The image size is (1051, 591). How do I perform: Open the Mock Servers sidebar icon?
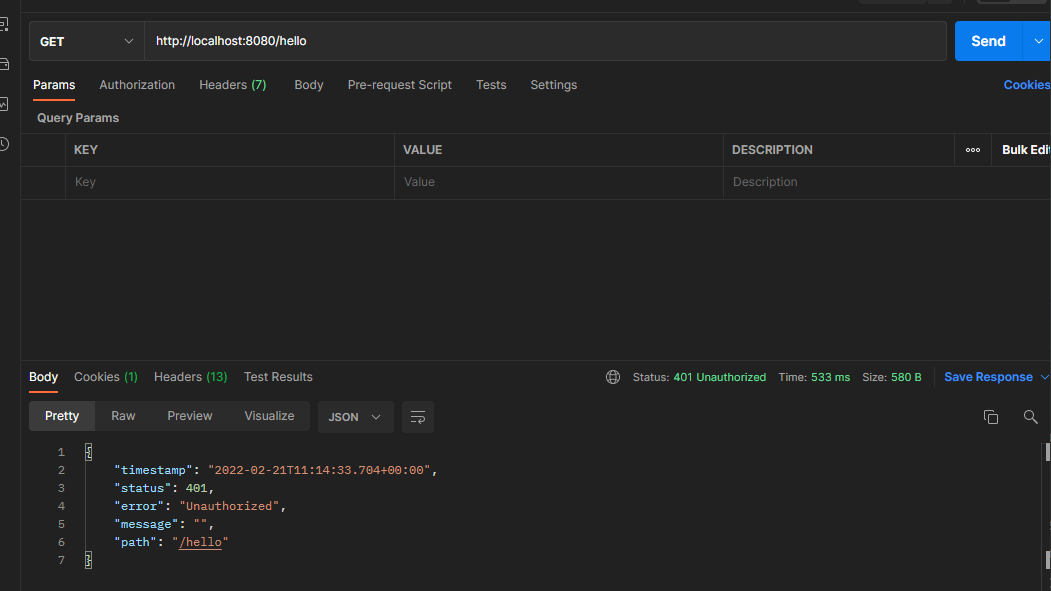tap(4, 64)
